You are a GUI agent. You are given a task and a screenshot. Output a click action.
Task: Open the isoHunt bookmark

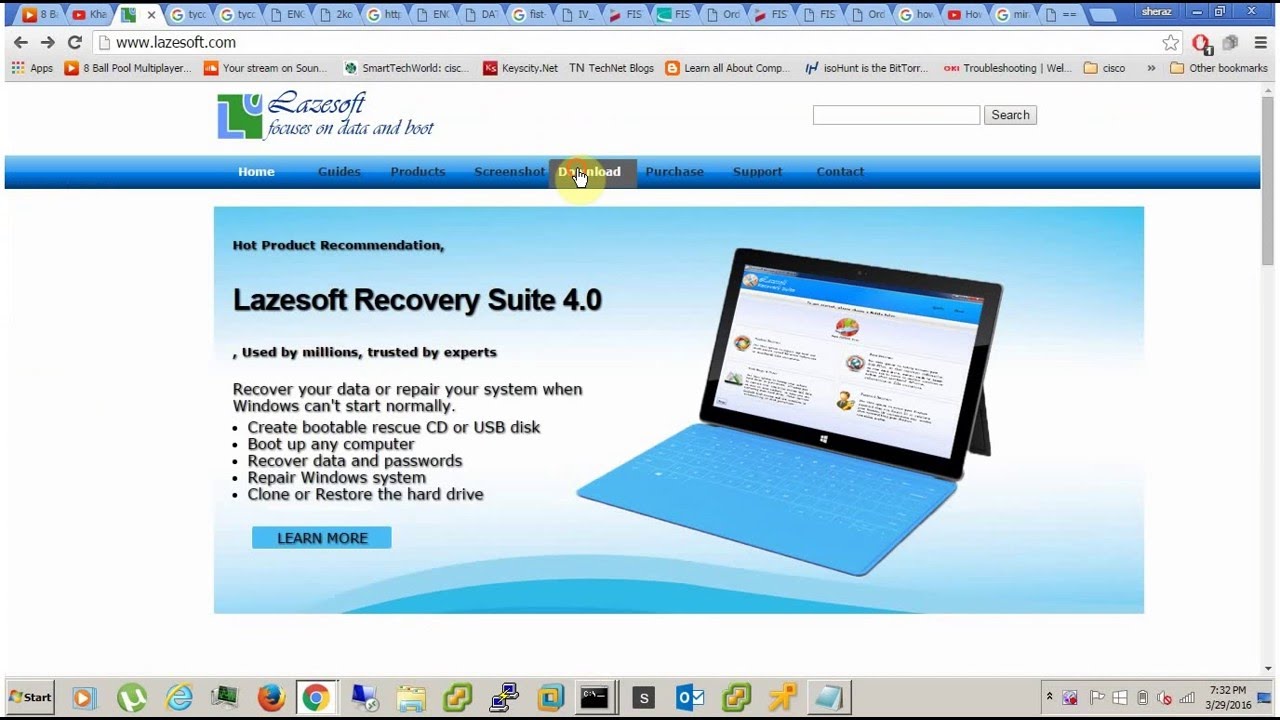pyautogui.click(x=867, y=68)
